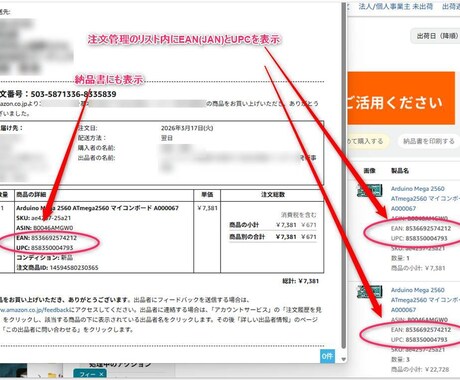Image resolution: width=460 pixels, height=380 pixels.
Task: Click the orange ご活用ください banner
Action: click(401, 98)
